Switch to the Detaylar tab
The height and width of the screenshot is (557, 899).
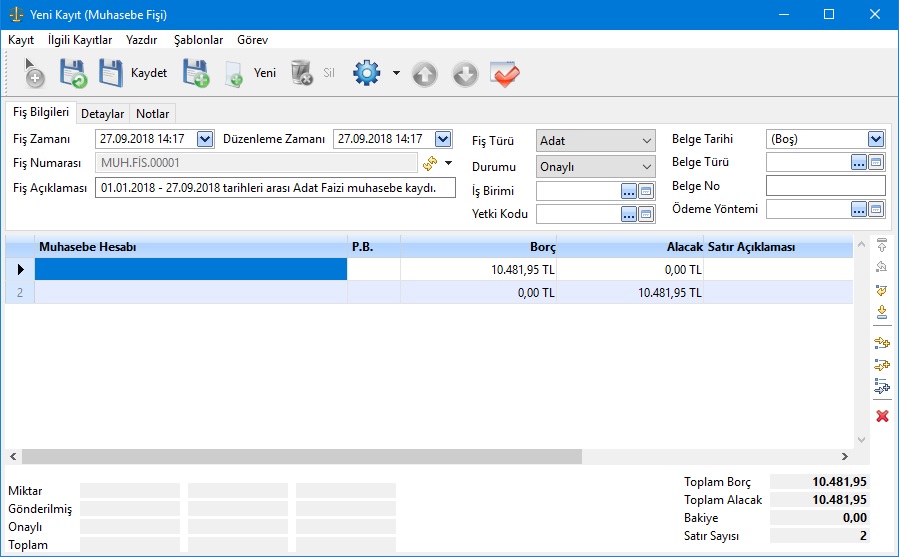(103, 113)
